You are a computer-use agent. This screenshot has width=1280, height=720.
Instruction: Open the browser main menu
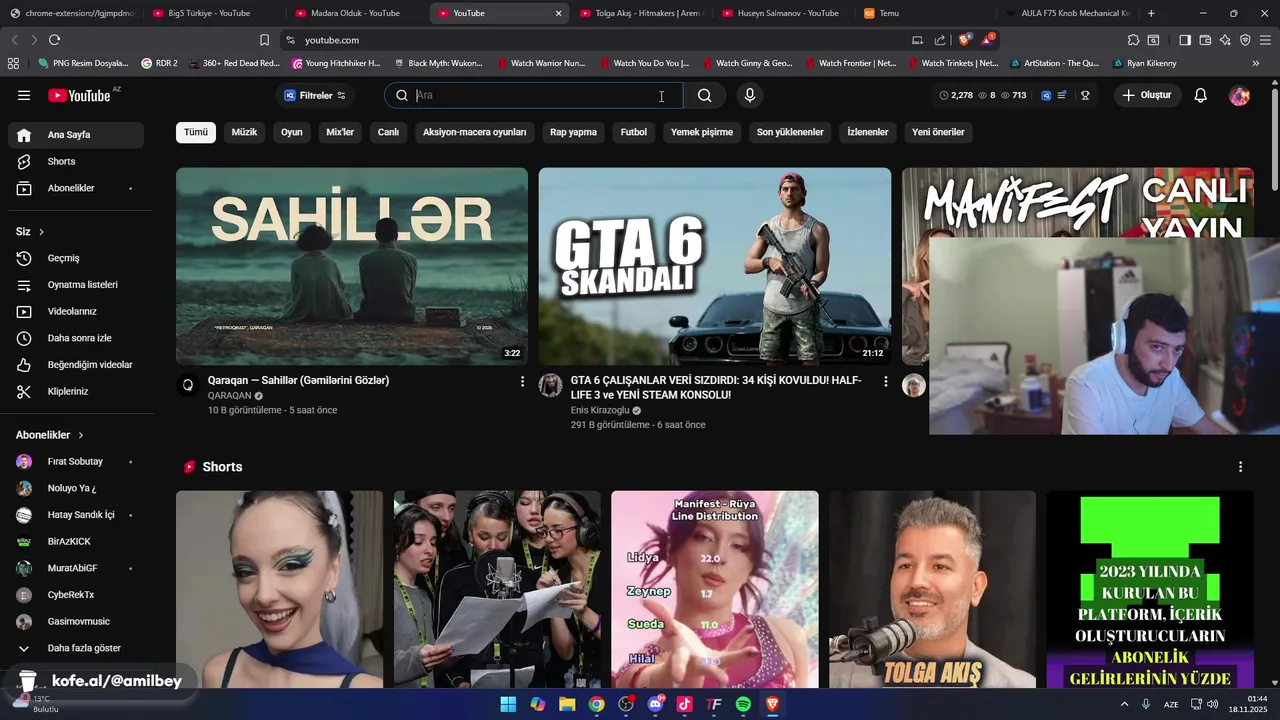1266,40
